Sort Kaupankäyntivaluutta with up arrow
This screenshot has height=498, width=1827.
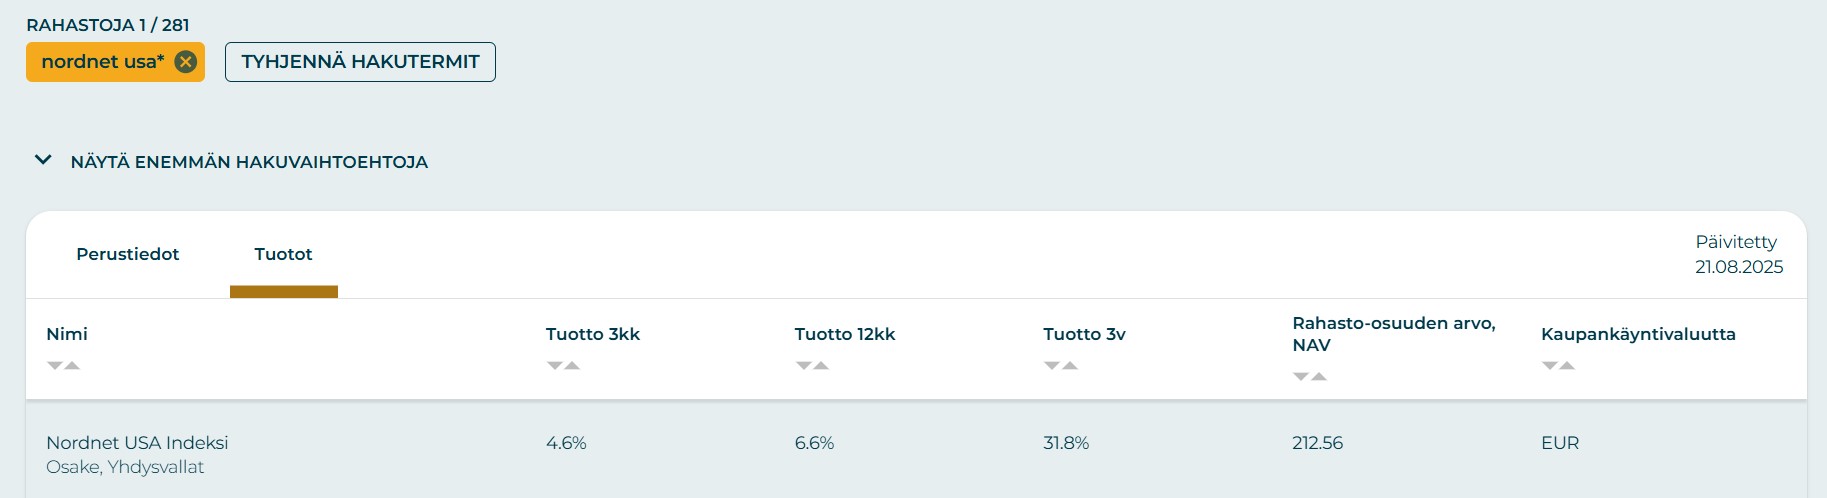pyautogui.click(x=1567, y=366)
